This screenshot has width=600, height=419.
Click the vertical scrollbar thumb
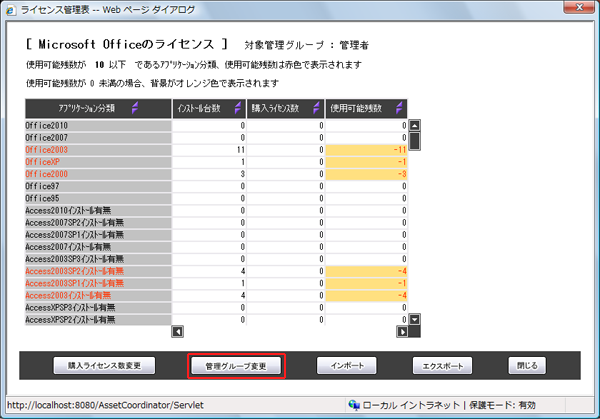pos(415,141)
